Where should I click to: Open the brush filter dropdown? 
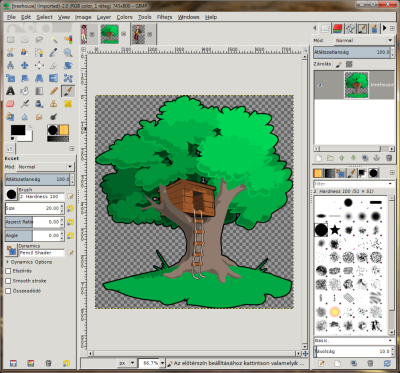(390, 184)
